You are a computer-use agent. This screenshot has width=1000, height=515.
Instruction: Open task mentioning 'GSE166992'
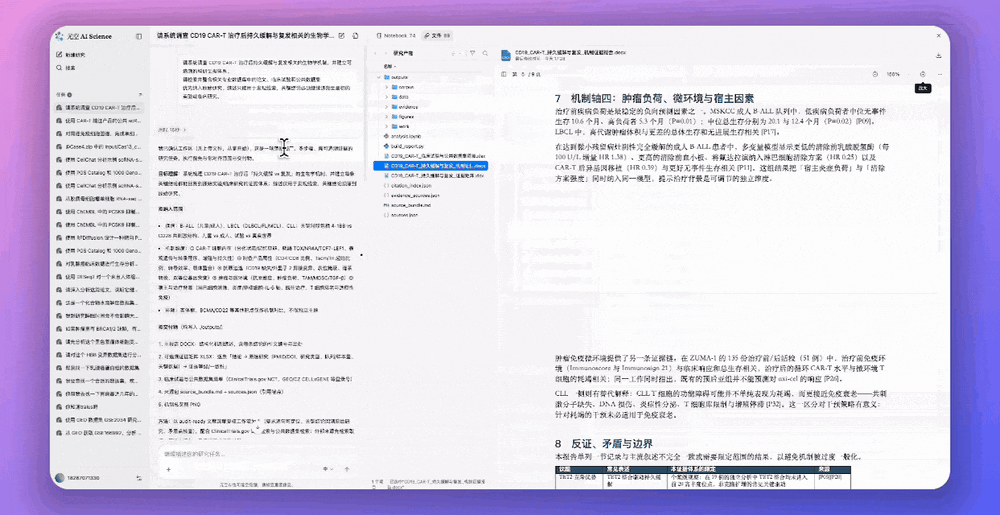coord(99,432)
